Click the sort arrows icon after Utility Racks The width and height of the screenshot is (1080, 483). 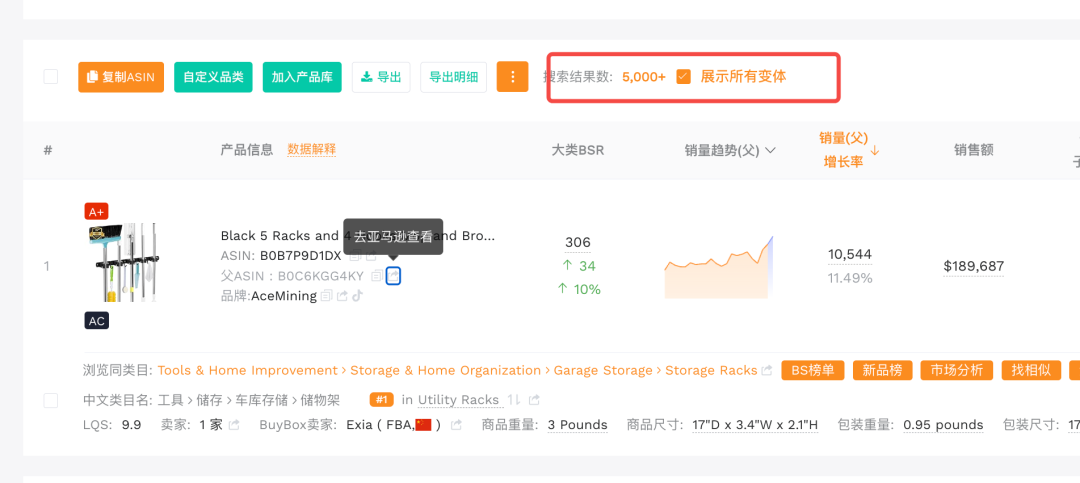(514, 400)
